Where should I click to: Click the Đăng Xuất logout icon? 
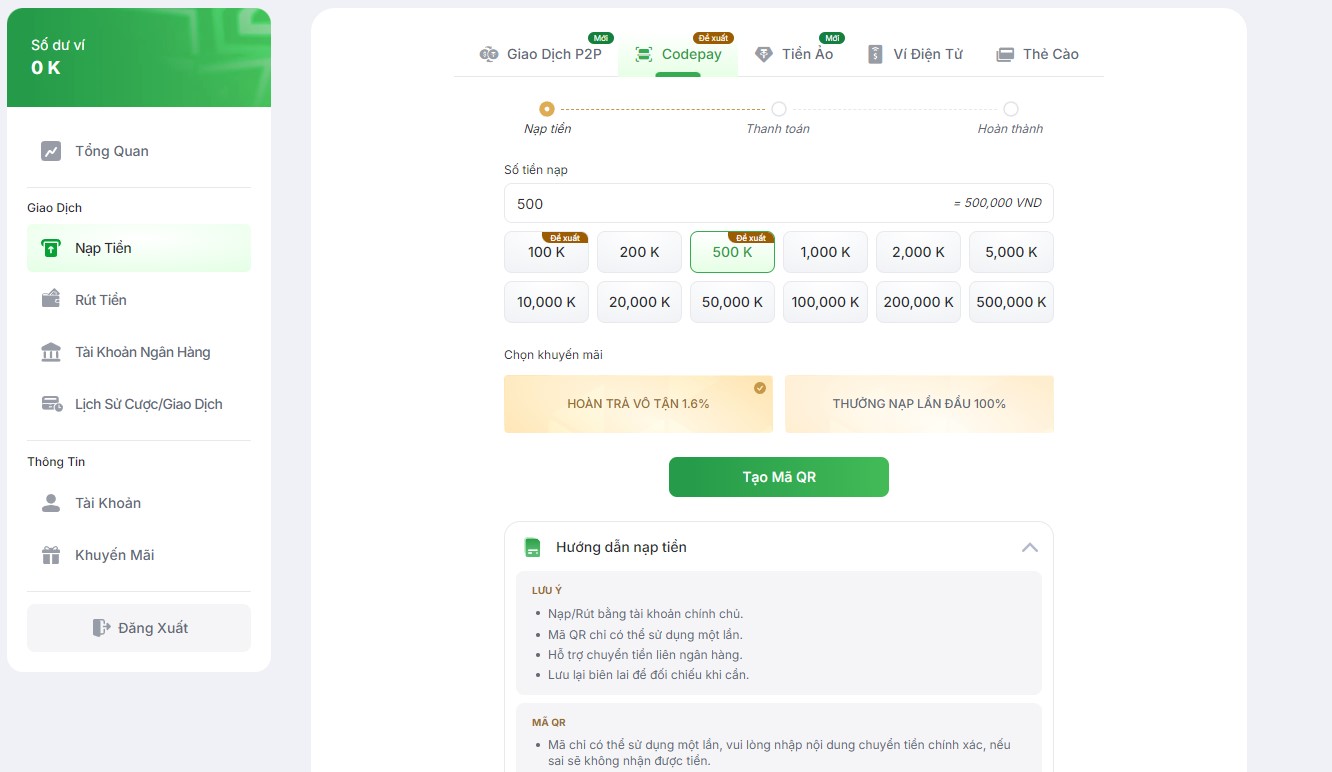[102, 627]
